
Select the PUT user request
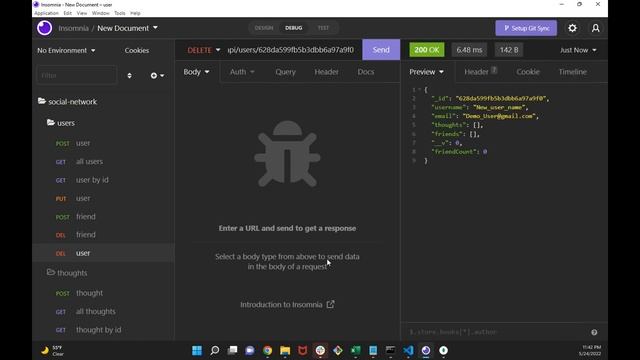coord(103,198)
